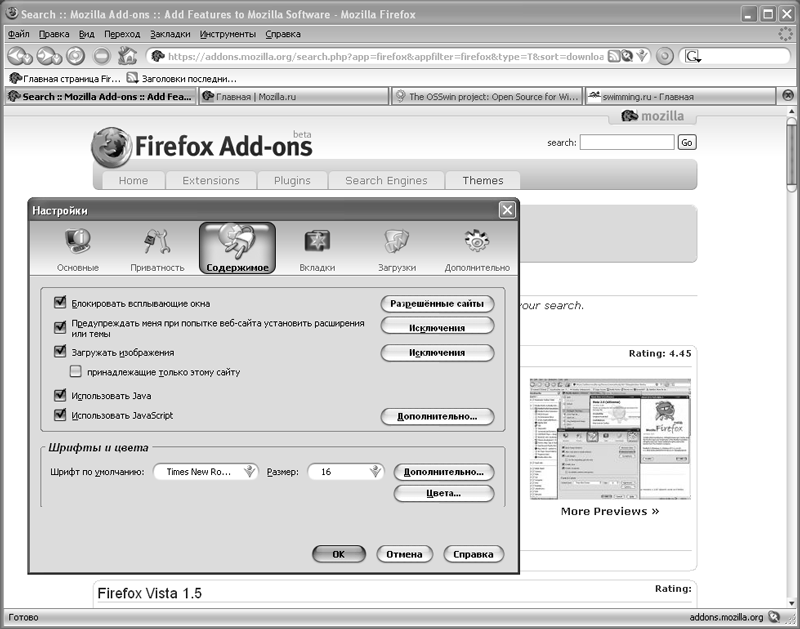Open the Основные settings panel
The image size is (800, 629).
click(x=77, y=248)
